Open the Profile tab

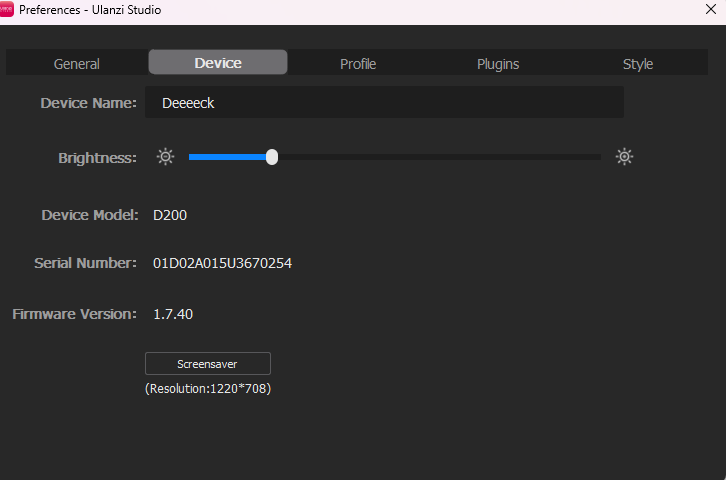click(x=358, y=63)
